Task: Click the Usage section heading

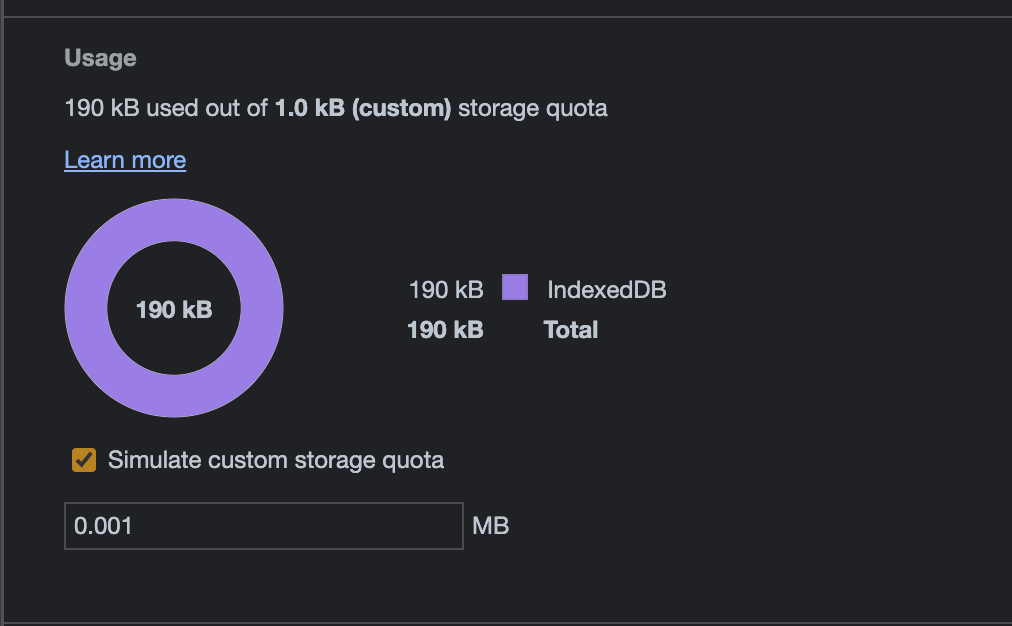Action: pyautogui.click(x=100, y=58)
